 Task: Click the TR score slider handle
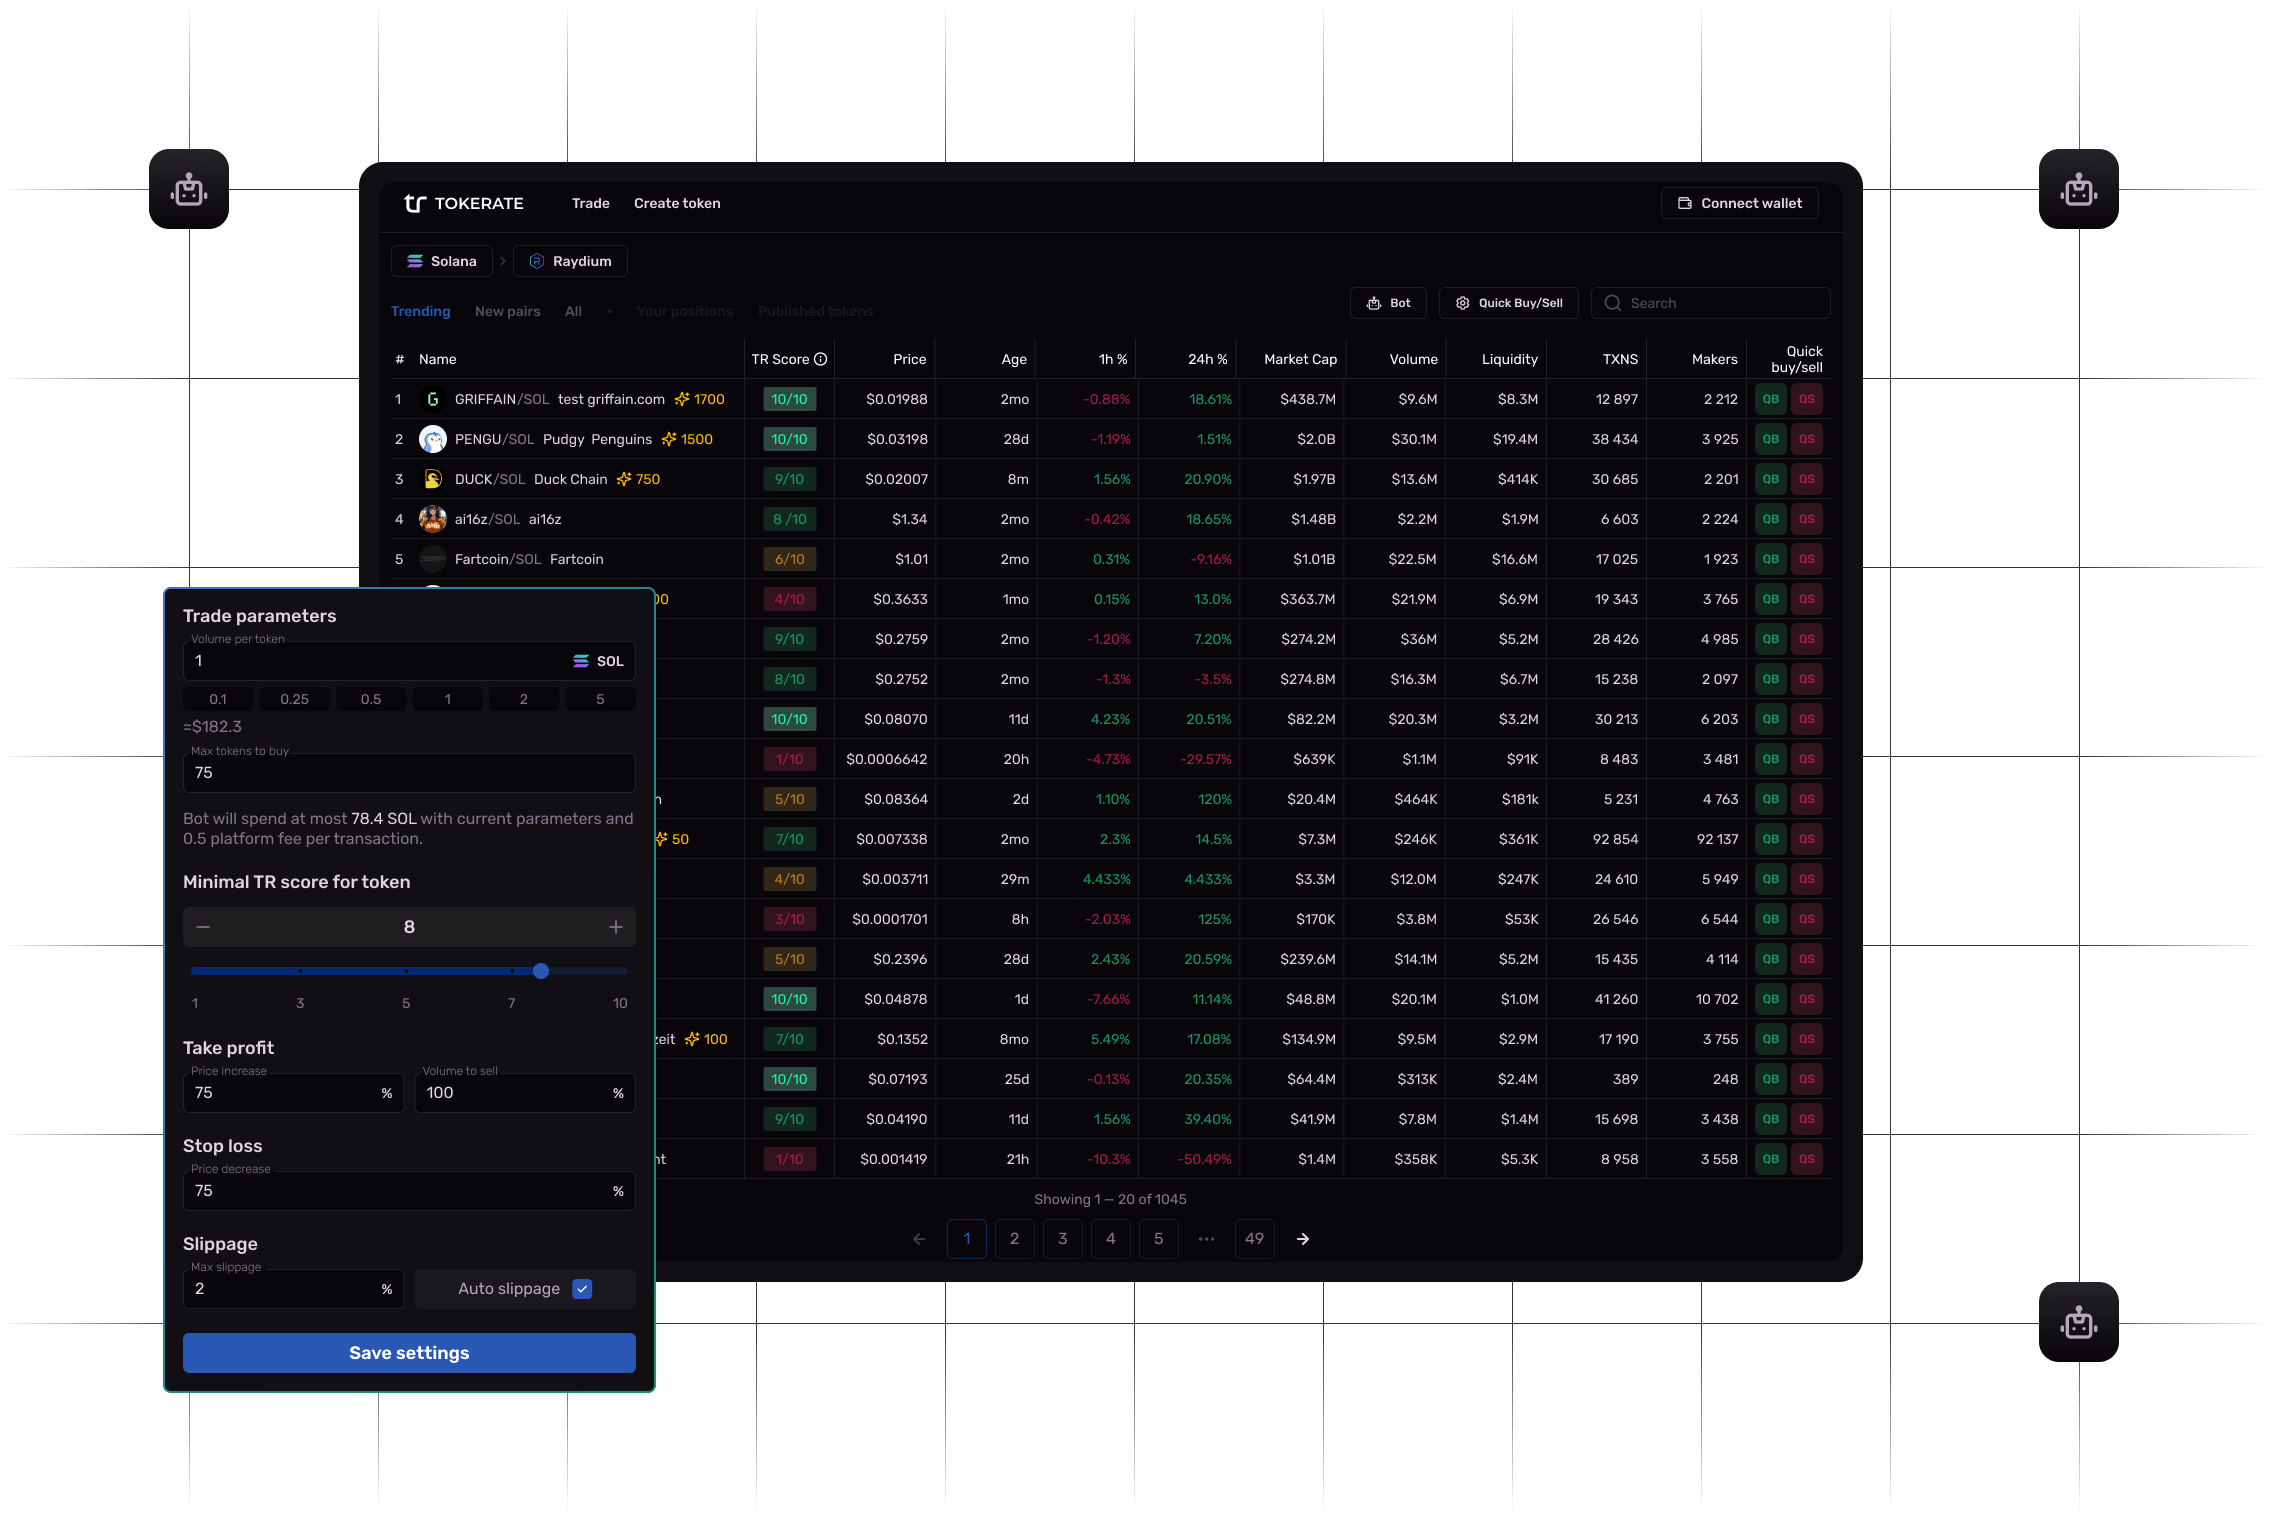pyautogui.click(x=541, y=971)
